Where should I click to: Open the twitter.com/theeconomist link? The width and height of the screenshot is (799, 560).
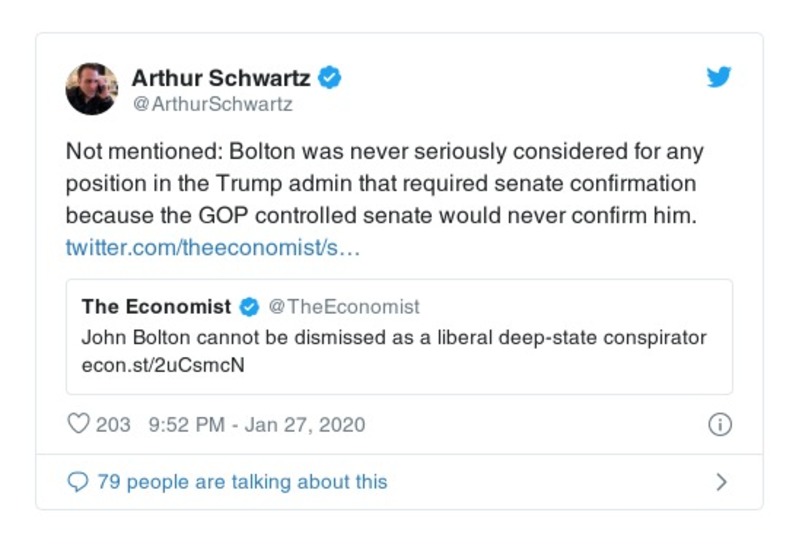[x=212, y=246]
